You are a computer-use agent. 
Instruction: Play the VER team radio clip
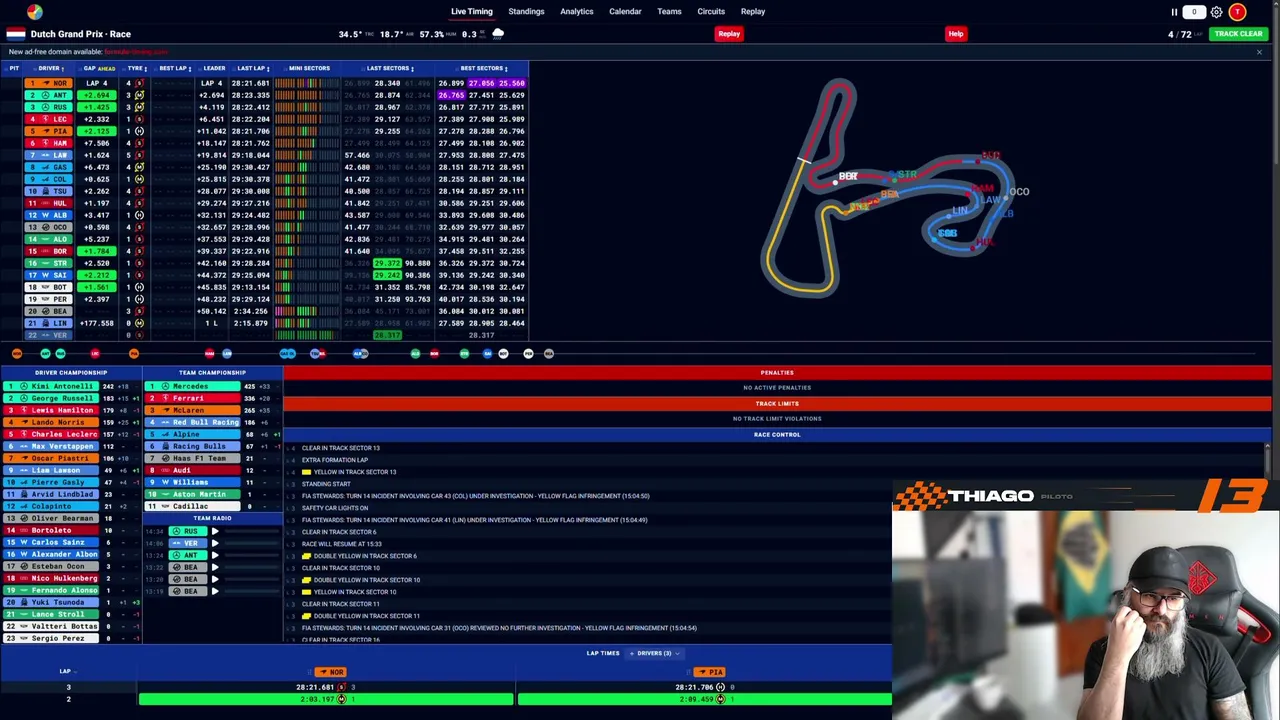click(x=215, y=543)
